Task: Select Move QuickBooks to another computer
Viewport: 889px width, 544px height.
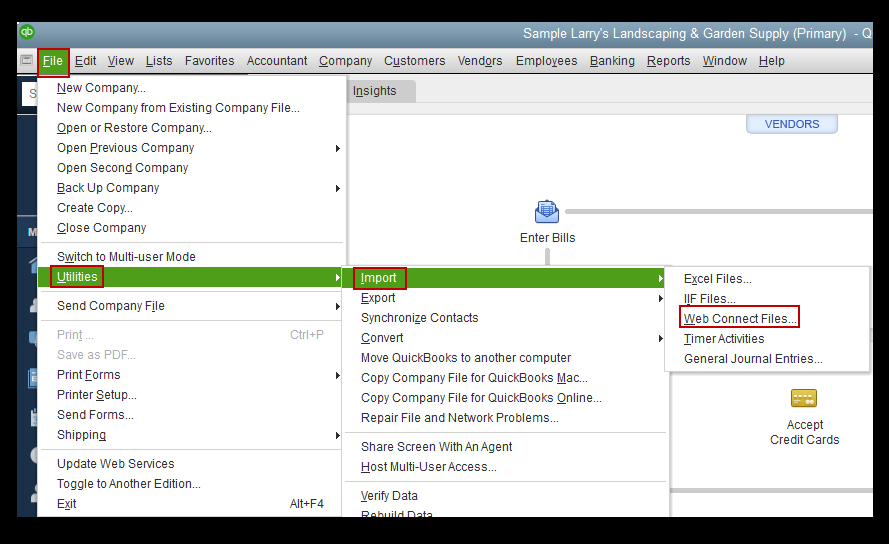Action: (504, 358)
